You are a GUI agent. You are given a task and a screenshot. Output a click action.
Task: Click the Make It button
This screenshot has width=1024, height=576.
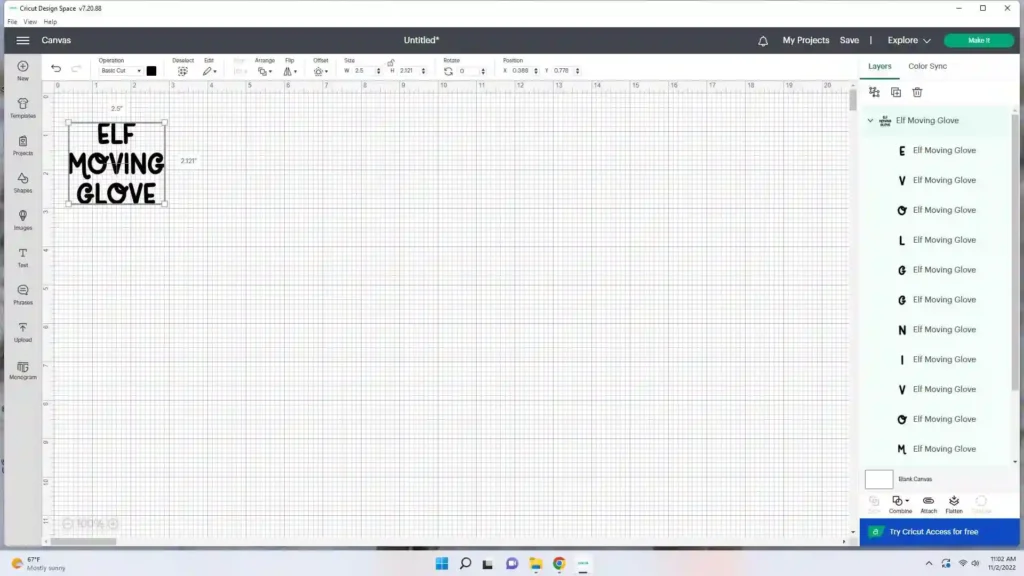coord(978,40)
